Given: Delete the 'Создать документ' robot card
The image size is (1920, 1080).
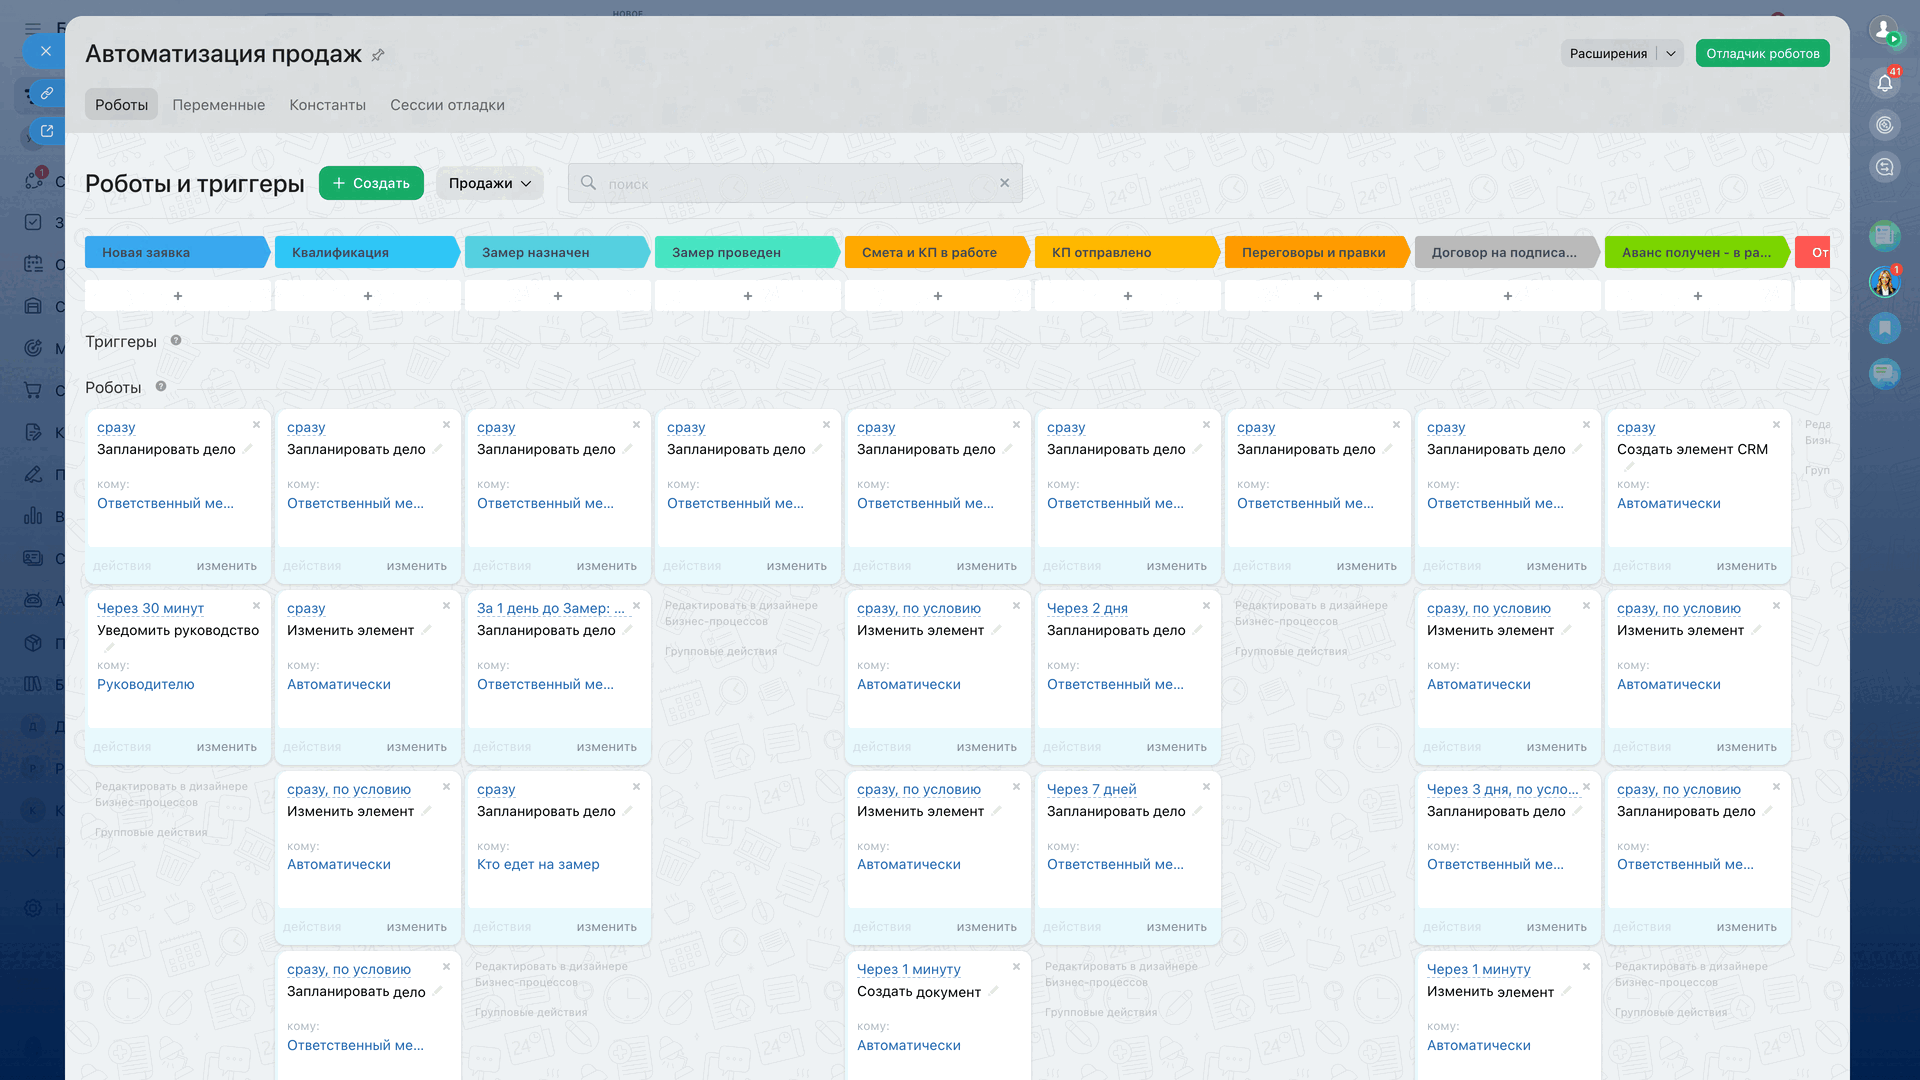Looking at the screenshot, I should 1016,967.
